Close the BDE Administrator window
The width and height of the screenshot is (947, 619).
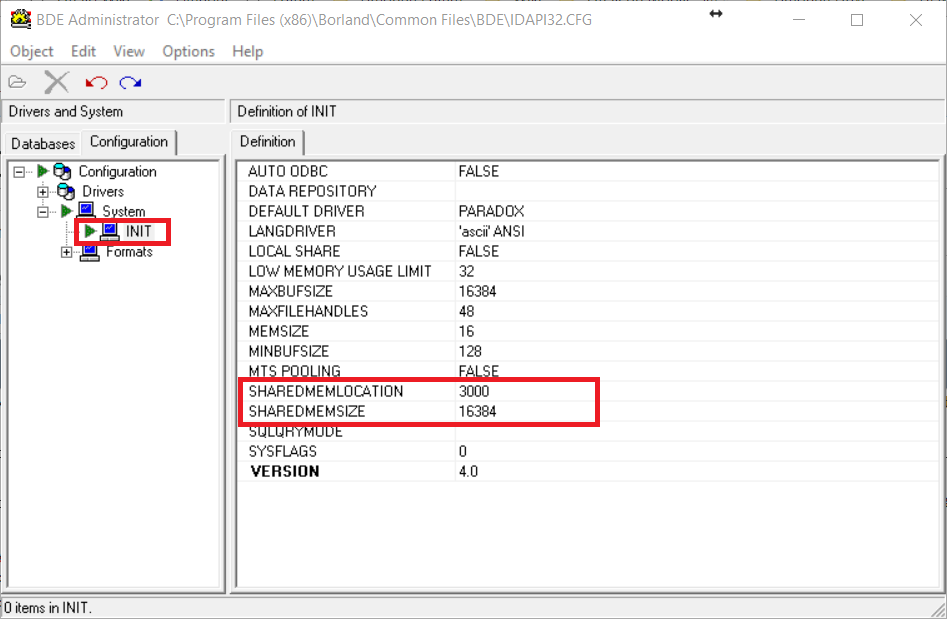[916, 19]
